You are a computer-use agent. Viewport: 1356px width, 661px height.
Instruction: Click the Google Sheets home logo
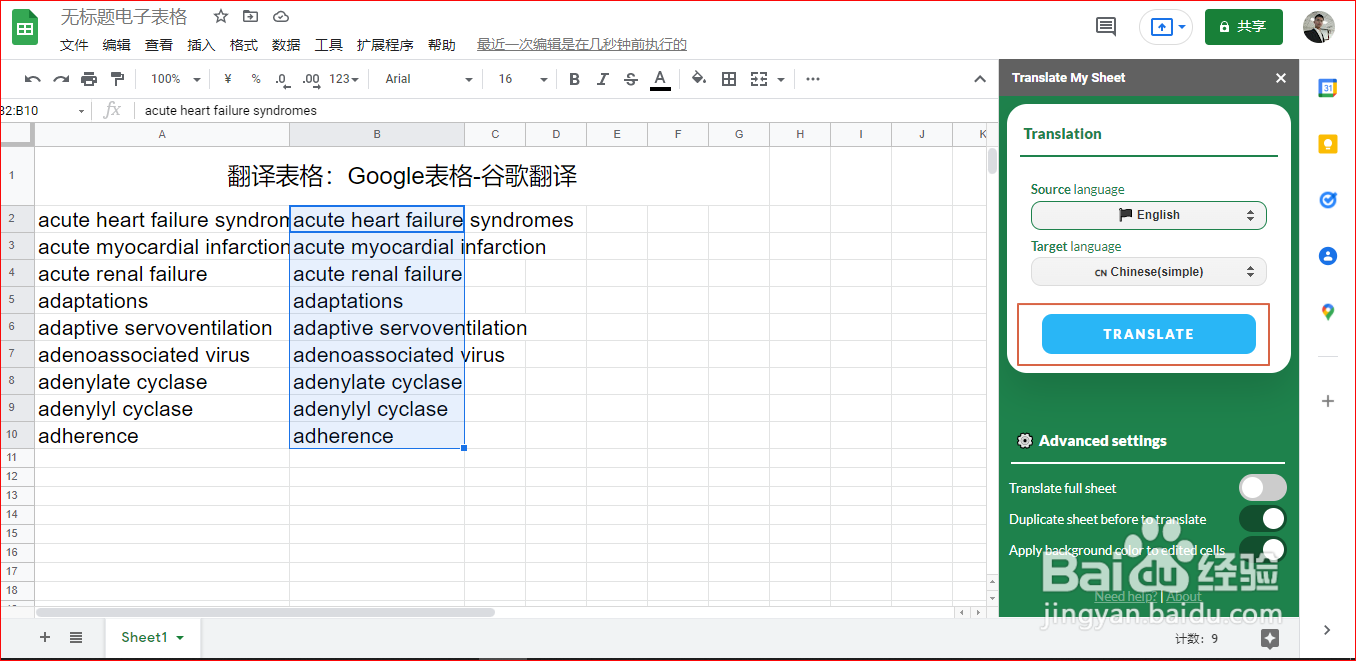click(25, 28)
